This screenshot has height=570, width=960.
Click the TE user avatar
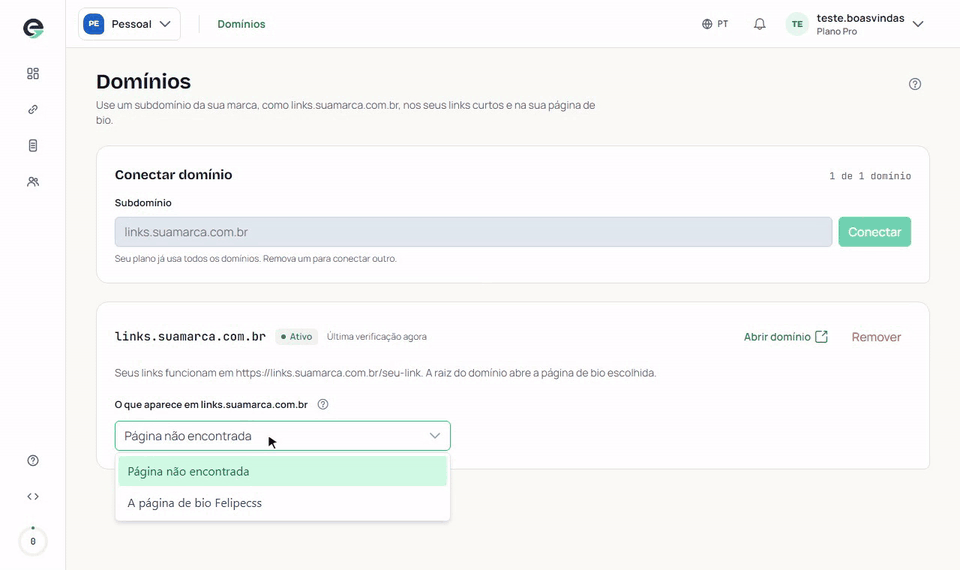click(x=797, y=24)
